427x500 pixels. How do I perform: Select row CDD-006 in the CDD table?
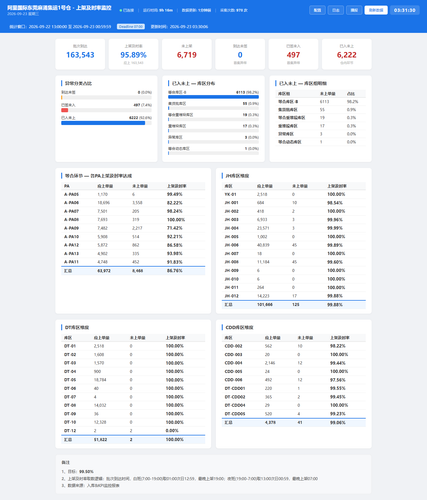(294, 380)
